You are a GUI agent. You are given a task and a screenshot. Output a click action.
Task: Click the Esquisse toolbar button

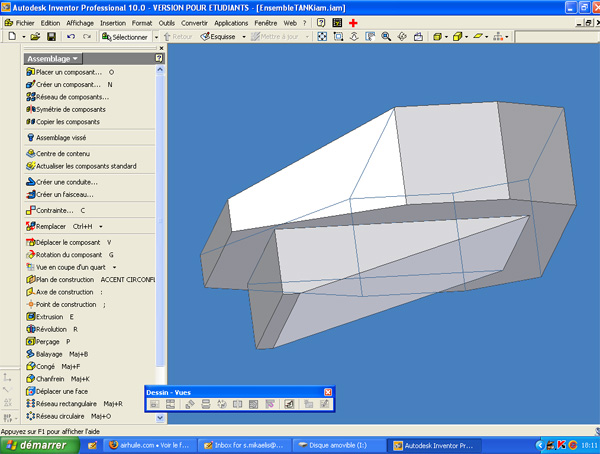(x=220, y=37)
